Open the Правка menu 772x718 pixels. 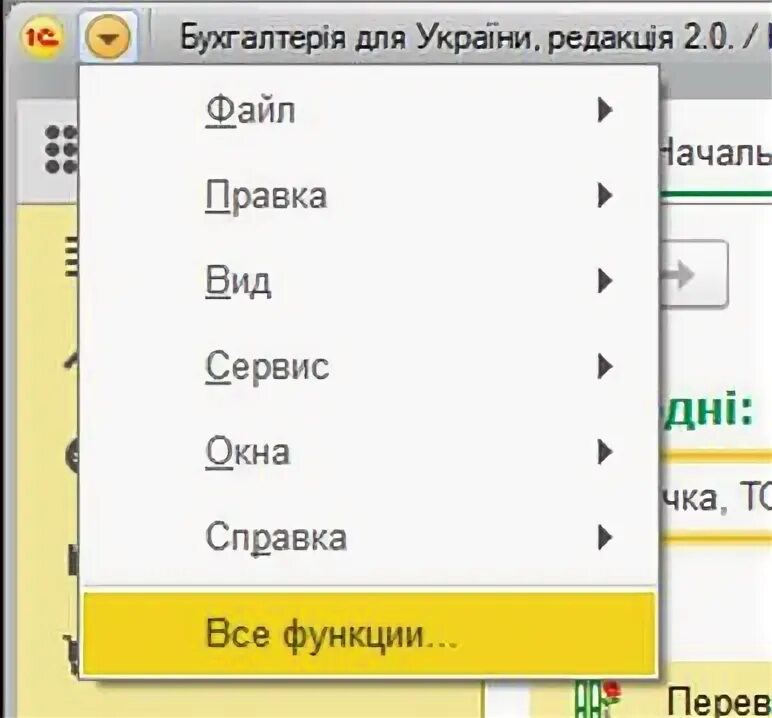pyautogui.click(x=369, y=196)
